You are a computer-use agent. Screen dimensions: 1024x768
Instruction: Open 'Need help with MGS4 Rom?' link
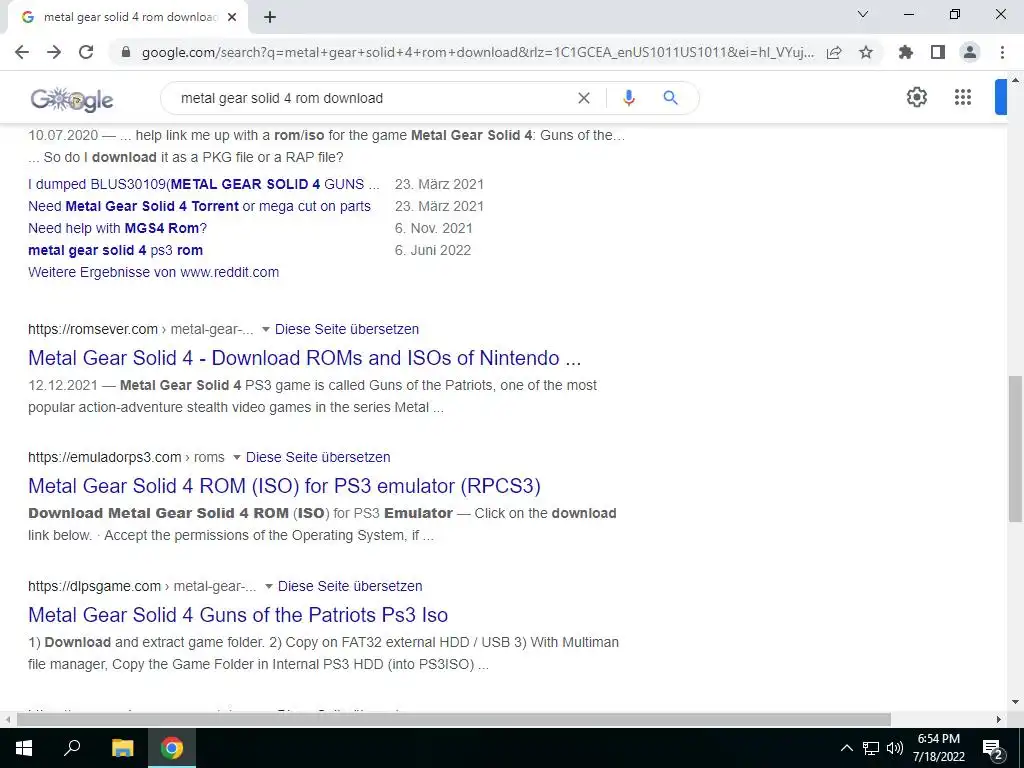(x=118, y=229)
